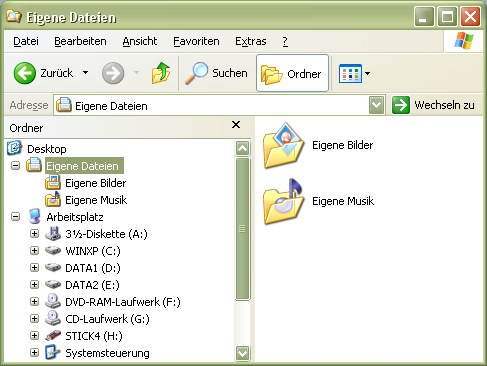The height and width of the screenshot is (366, 487).
Task: Select Eigene Bilder in folder tree
Action: click(96, 183)
